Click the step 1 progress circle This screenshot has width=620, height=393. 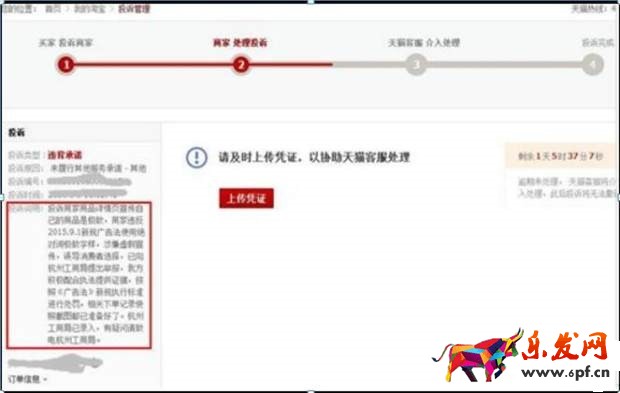coord(66,64)
